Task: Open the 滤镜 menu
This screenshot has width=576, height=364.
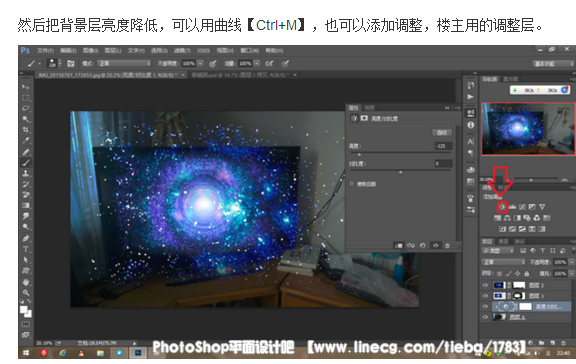Action: [x=182, y=50]
